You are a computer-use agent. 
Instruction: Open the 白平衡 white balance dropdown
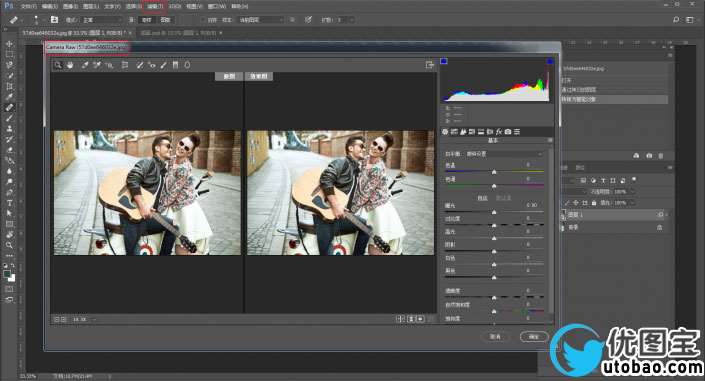coord(504,154)
